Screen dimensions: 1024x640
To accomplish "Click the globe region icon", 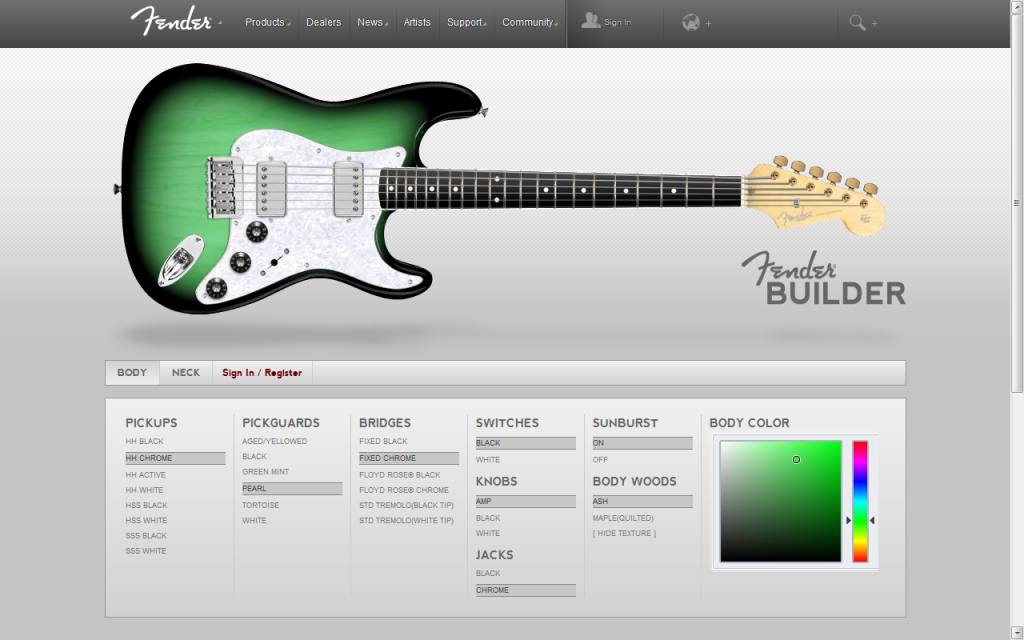I will [690, 22].
